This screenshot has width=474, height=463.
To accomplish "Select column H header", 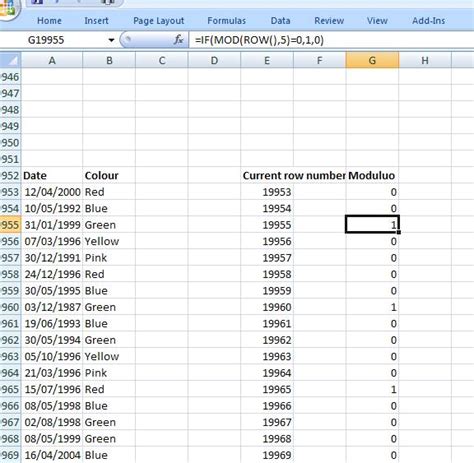I will (x=425, y=60).
